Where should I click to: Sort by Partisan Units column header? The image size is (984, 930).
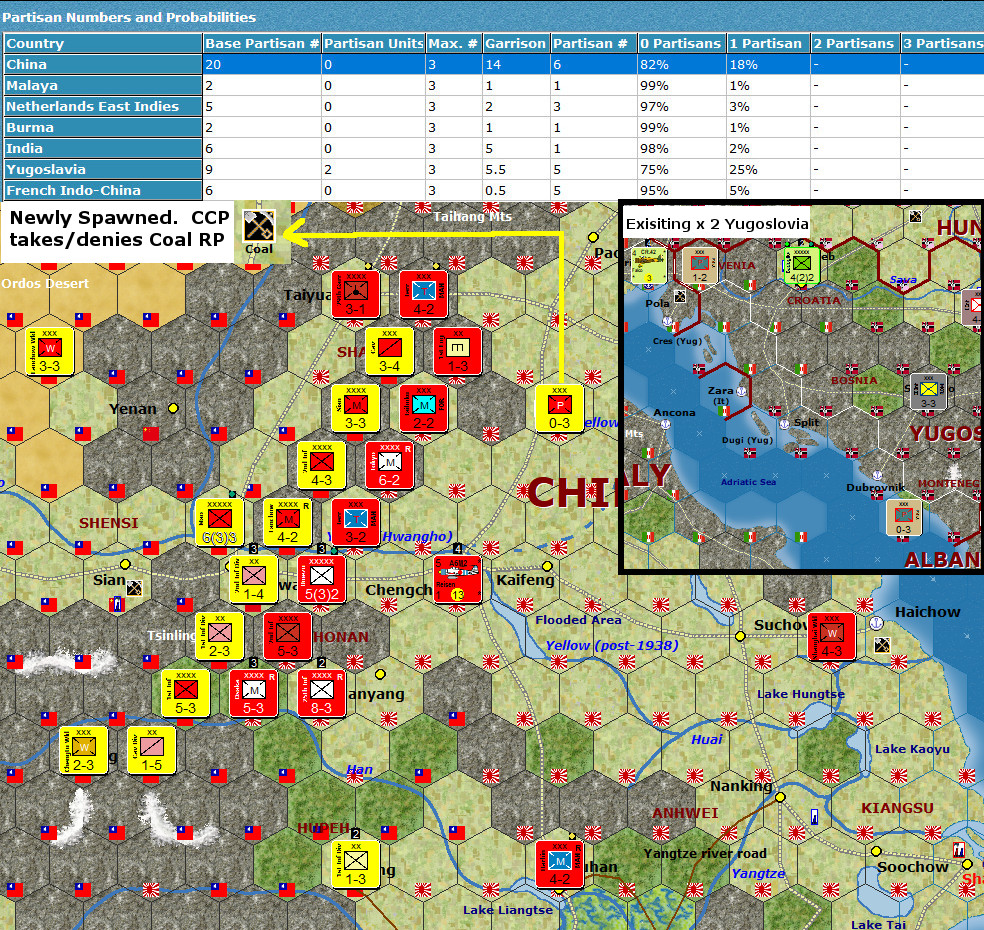373,43
